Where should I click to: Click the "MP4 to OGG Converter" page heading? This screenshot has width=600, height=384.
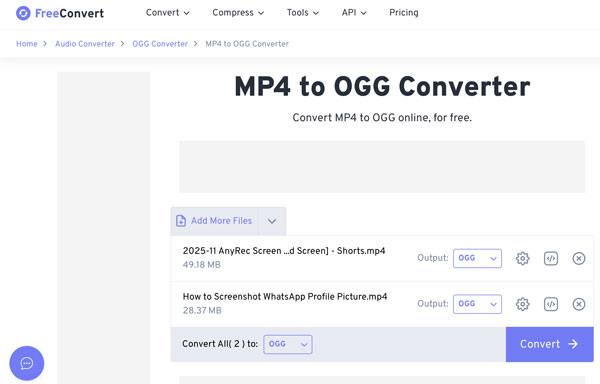[382, 86]
